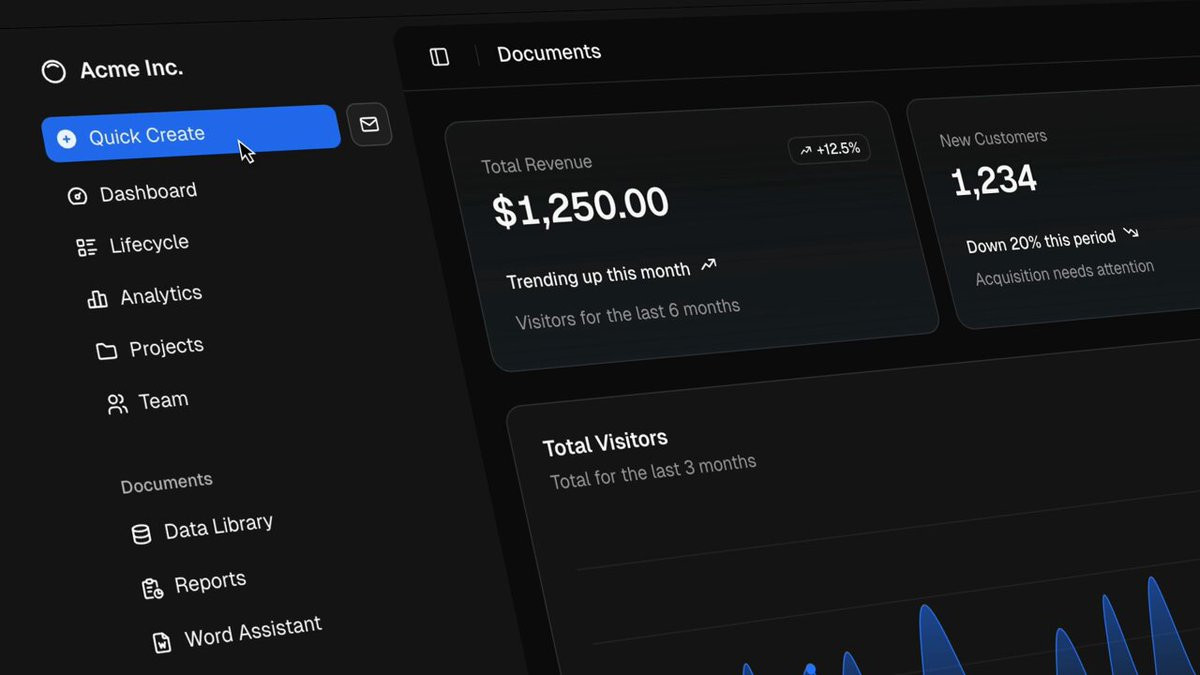Click the Projects folder icon
This screenshot has height=675, width=1200.
[107, 351]
